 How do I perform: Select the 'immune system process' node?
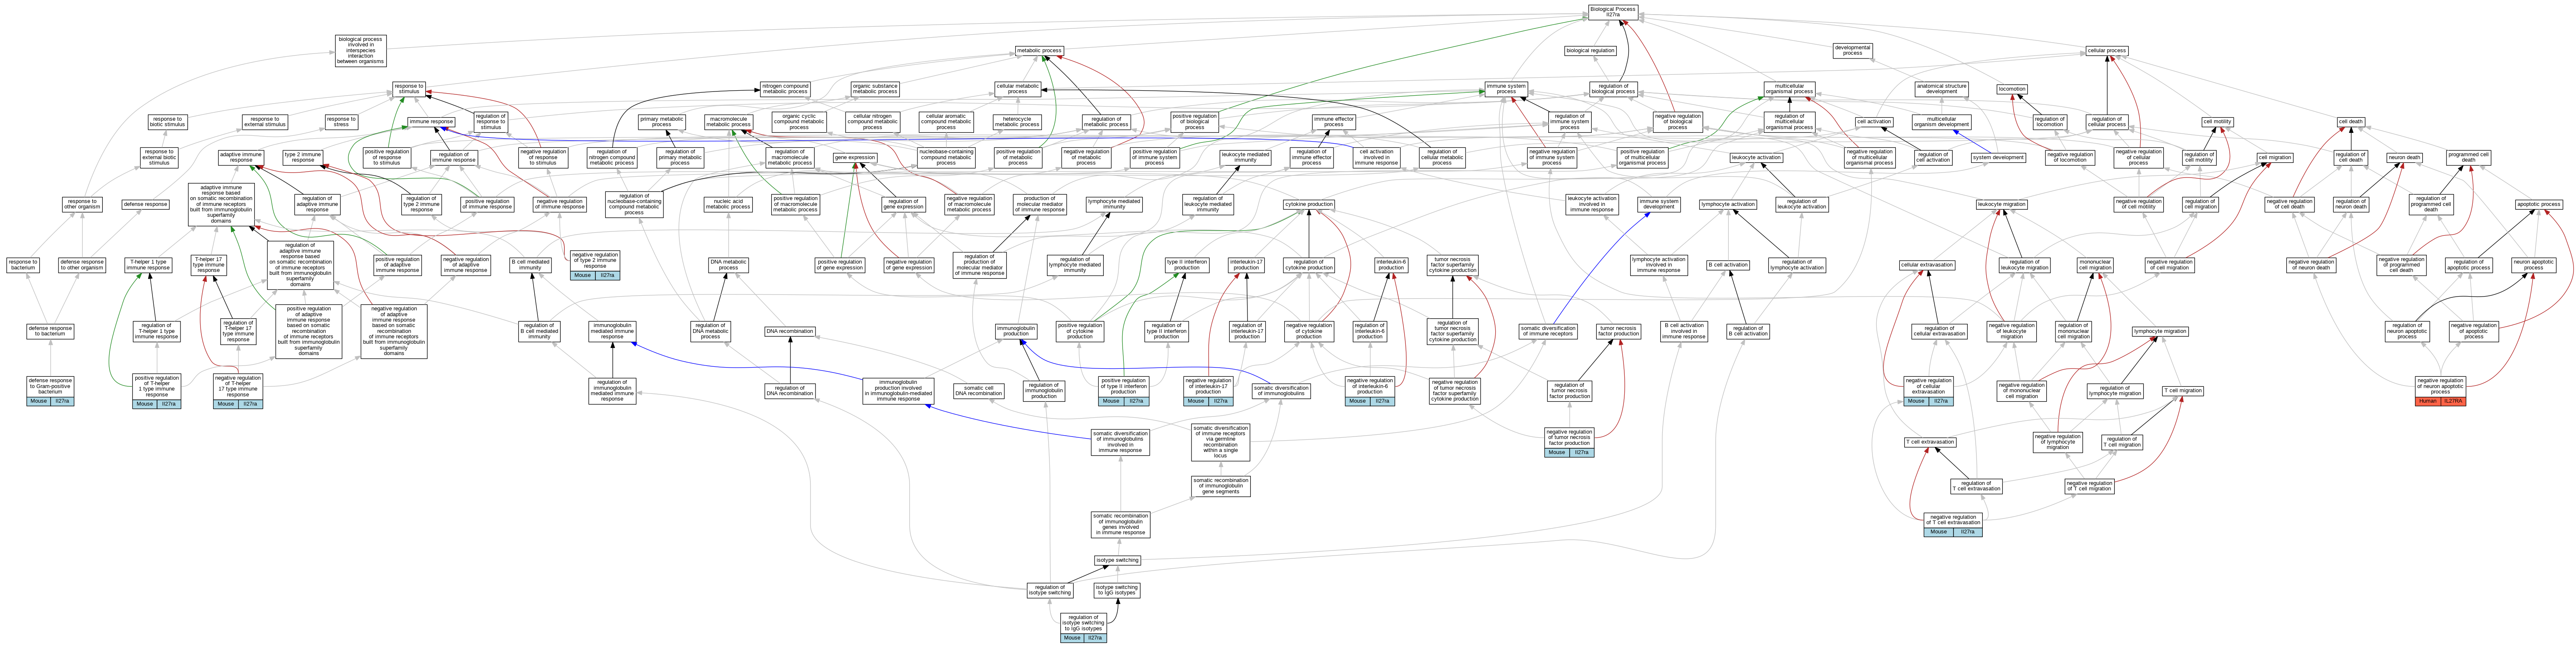tap(1506, 89)
